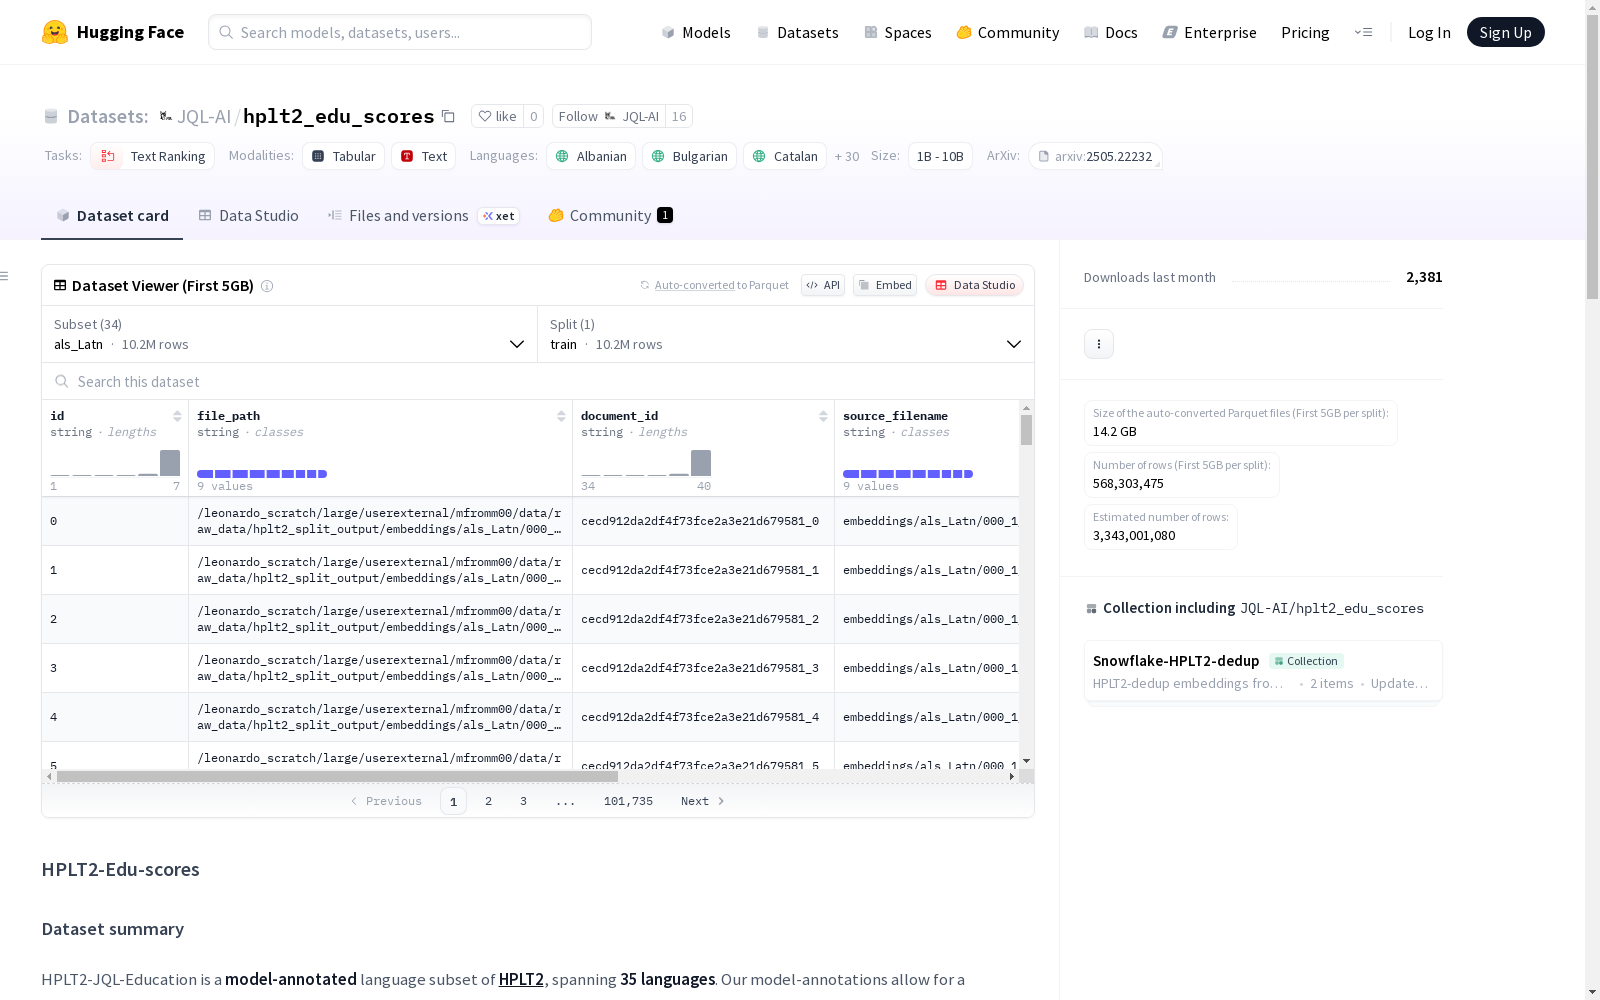Image resolution: width=1600 pixels, height=1000 pixels.
Task: Click the 1B - 10B size tag
Action: click(x=940, y=156)
